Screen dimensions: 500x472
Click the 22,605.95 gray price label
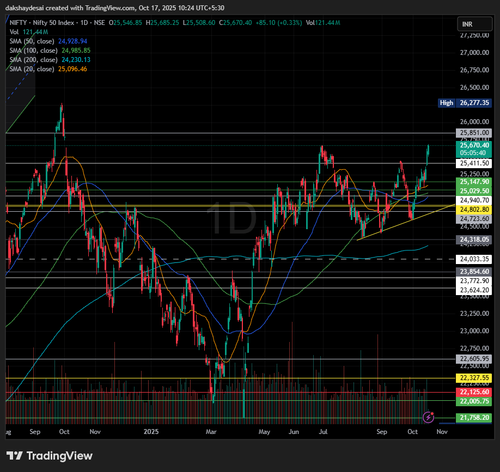coord(474,359)
